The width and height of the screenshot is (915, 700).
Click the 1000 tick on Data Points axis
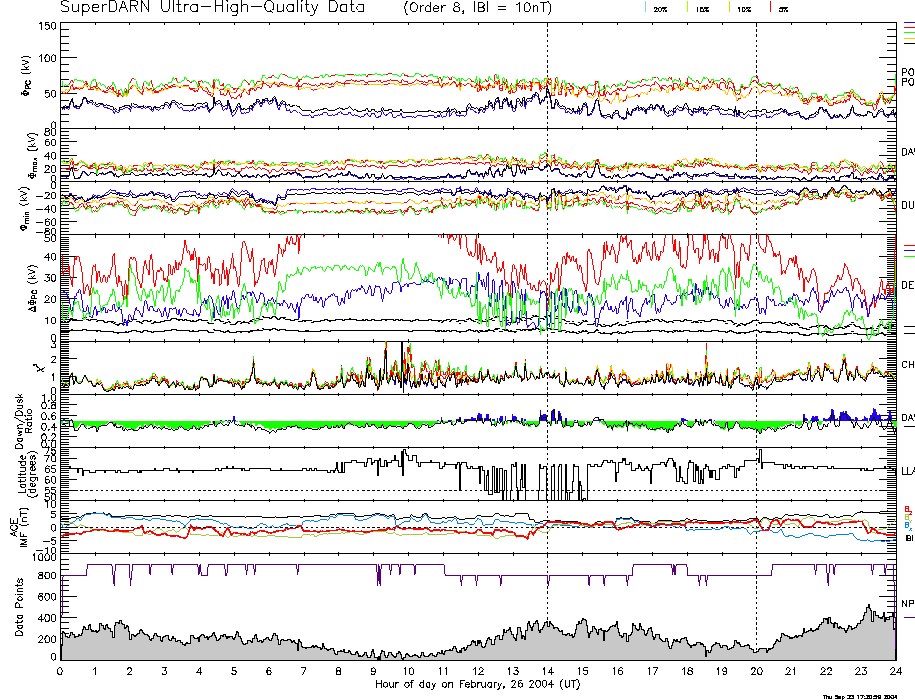45,558
